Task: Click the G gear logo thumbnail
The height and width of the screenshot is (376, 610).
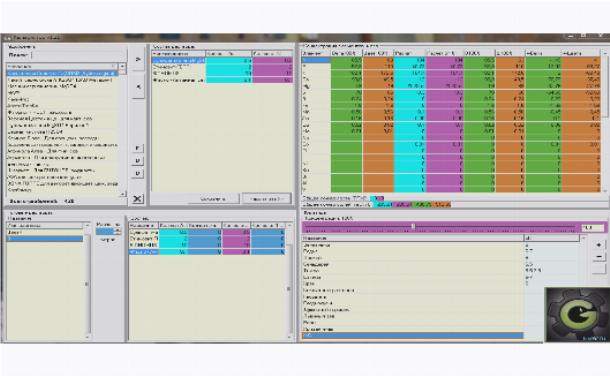Action: point(577,315)
